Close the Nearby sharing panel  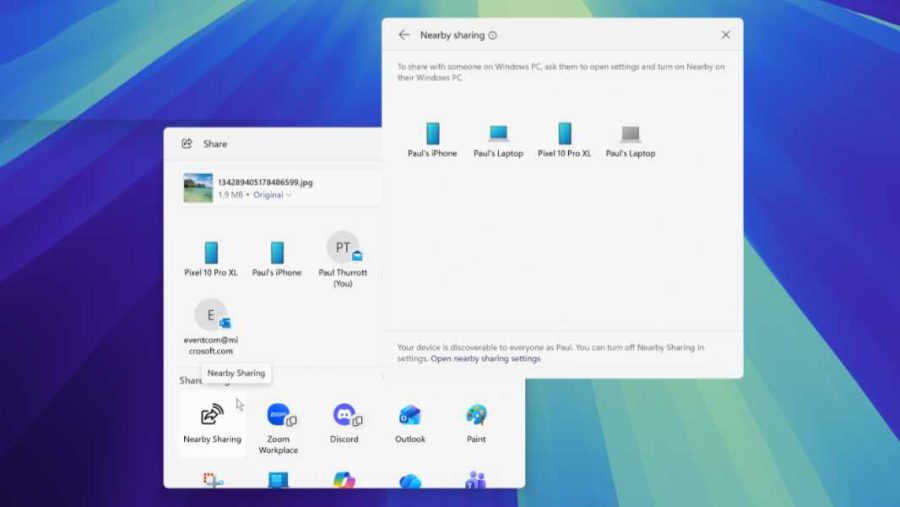[726, 35]
